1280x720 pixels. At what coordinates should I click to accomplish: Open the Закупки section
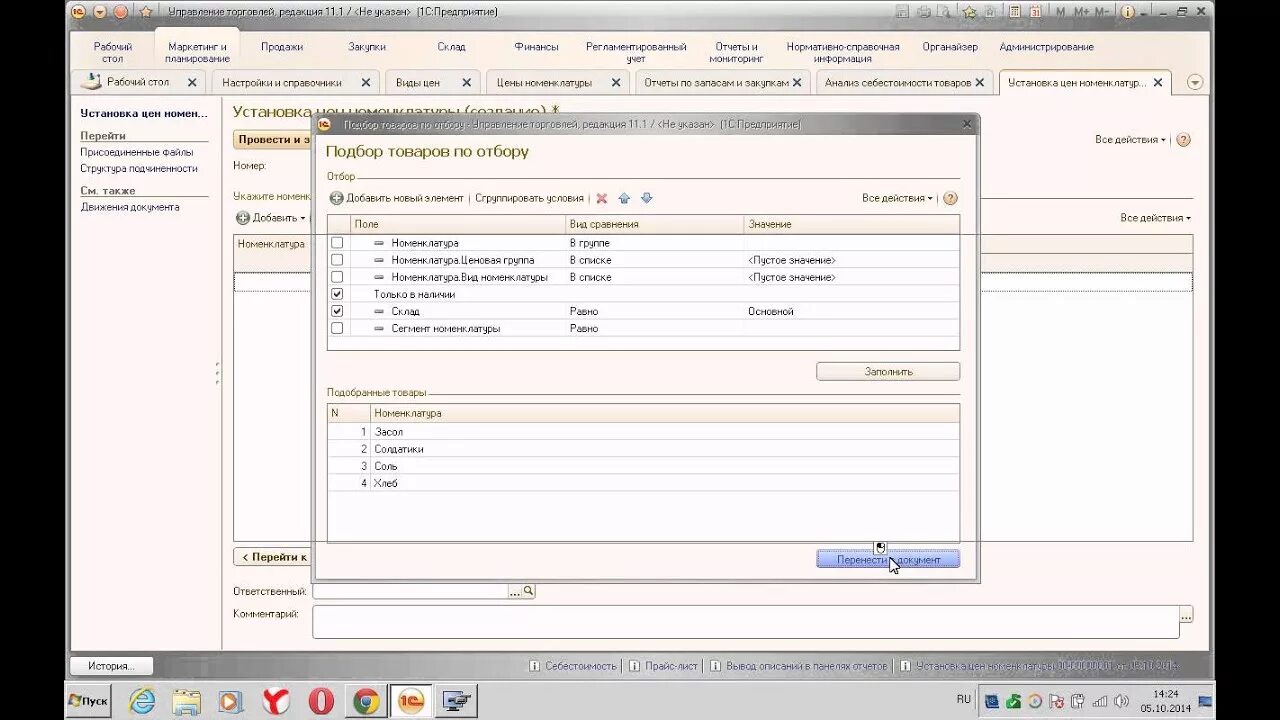367,47
